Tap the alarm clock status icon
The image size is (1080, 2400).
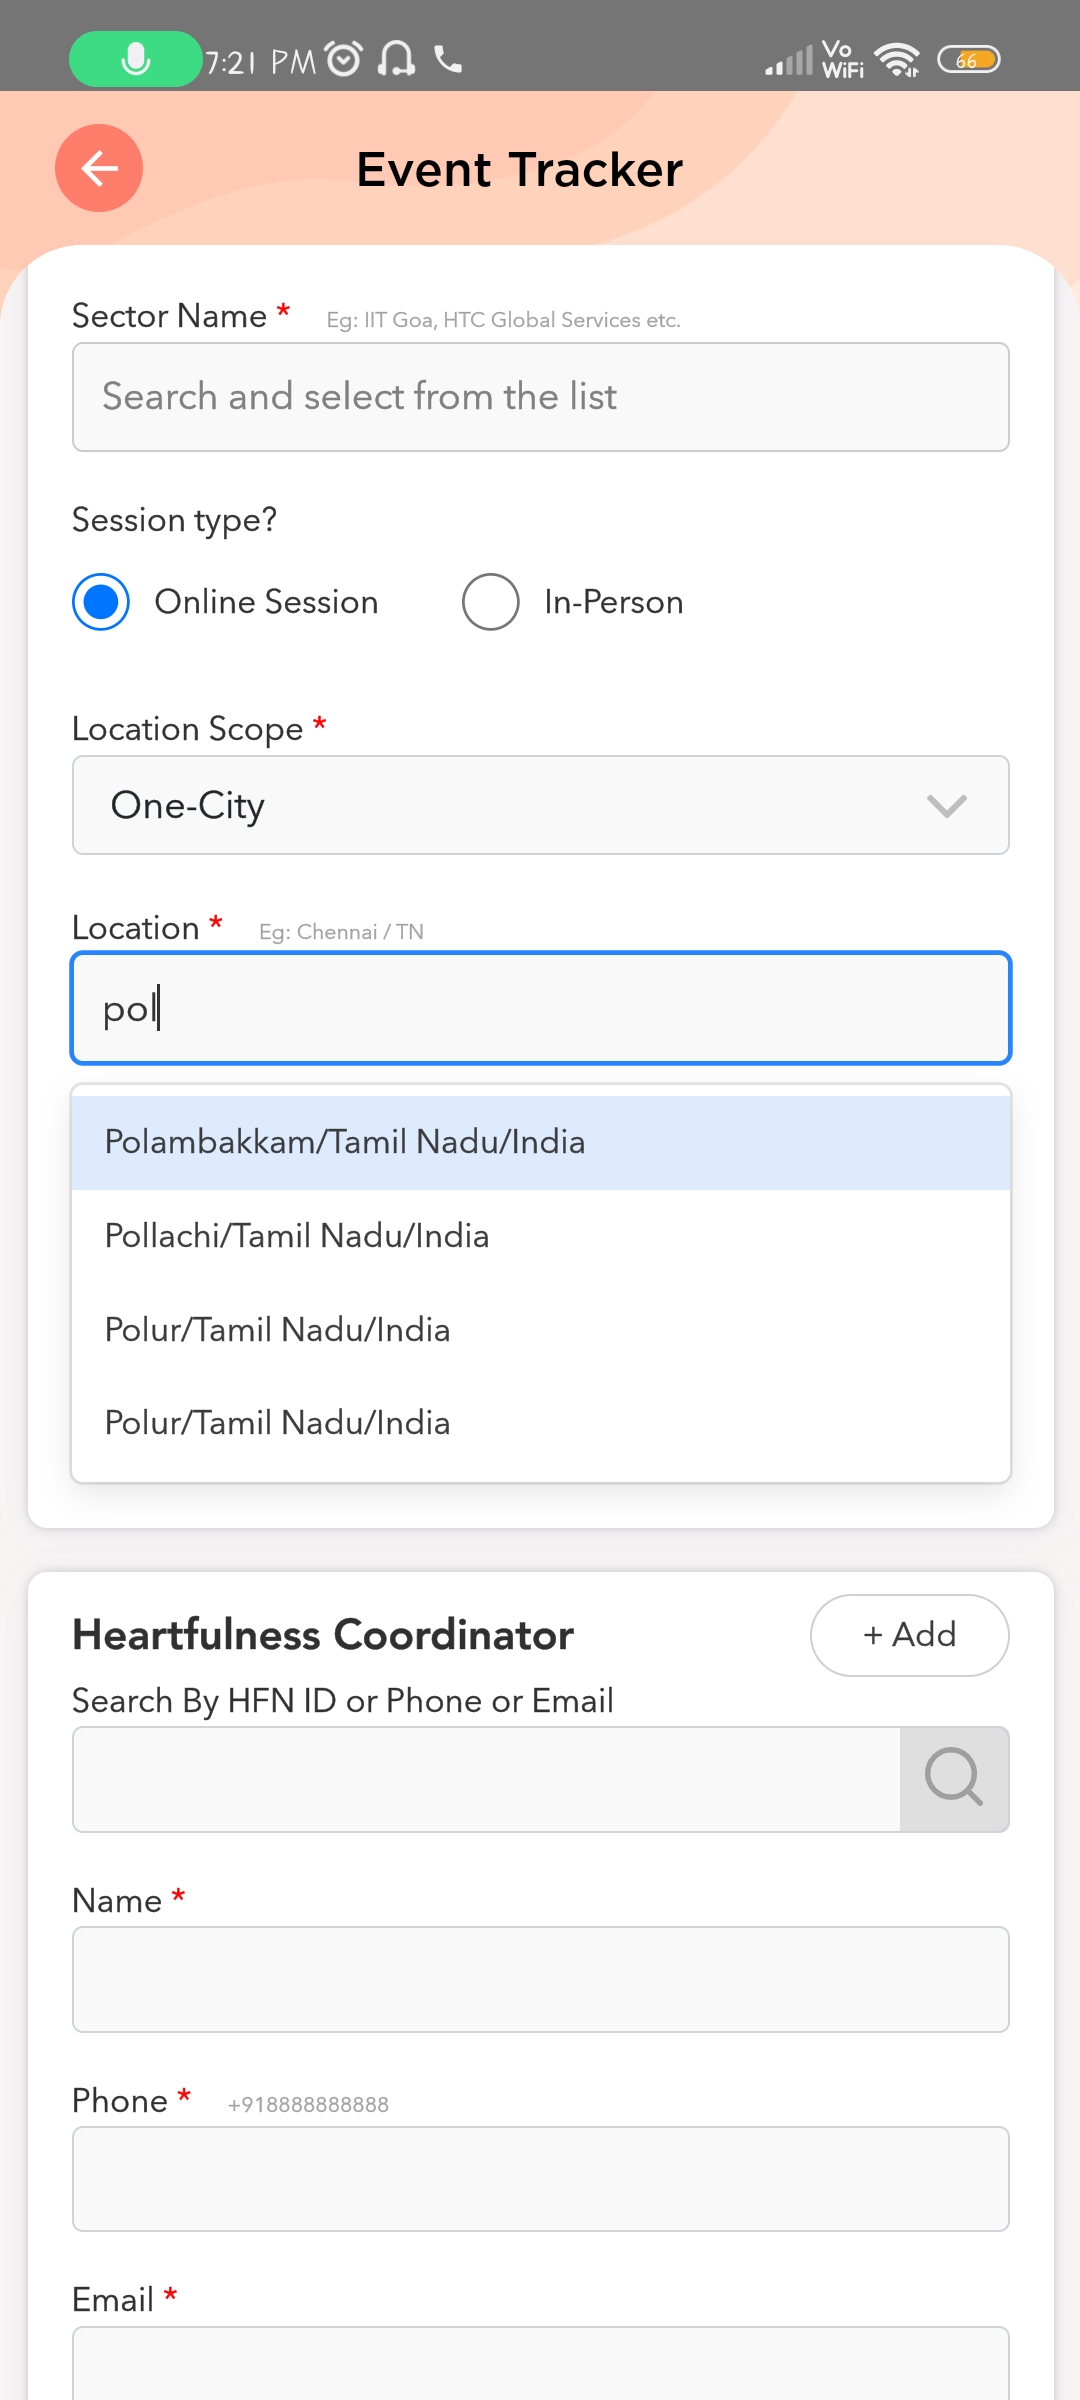344,60
